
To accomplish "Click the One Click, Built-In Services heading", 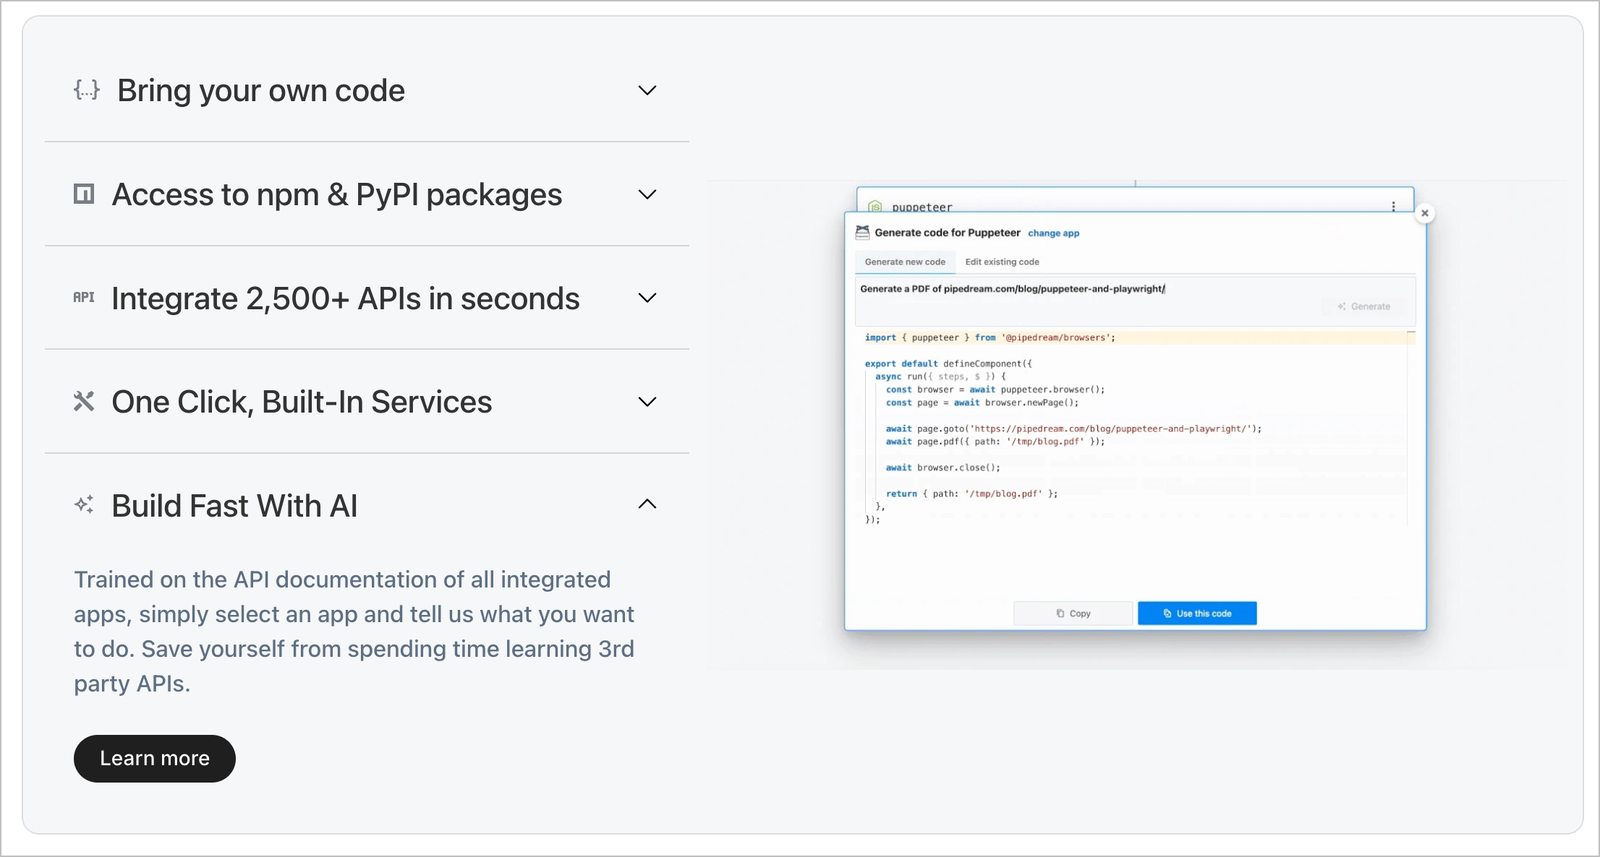I will [x=302, y=401].
